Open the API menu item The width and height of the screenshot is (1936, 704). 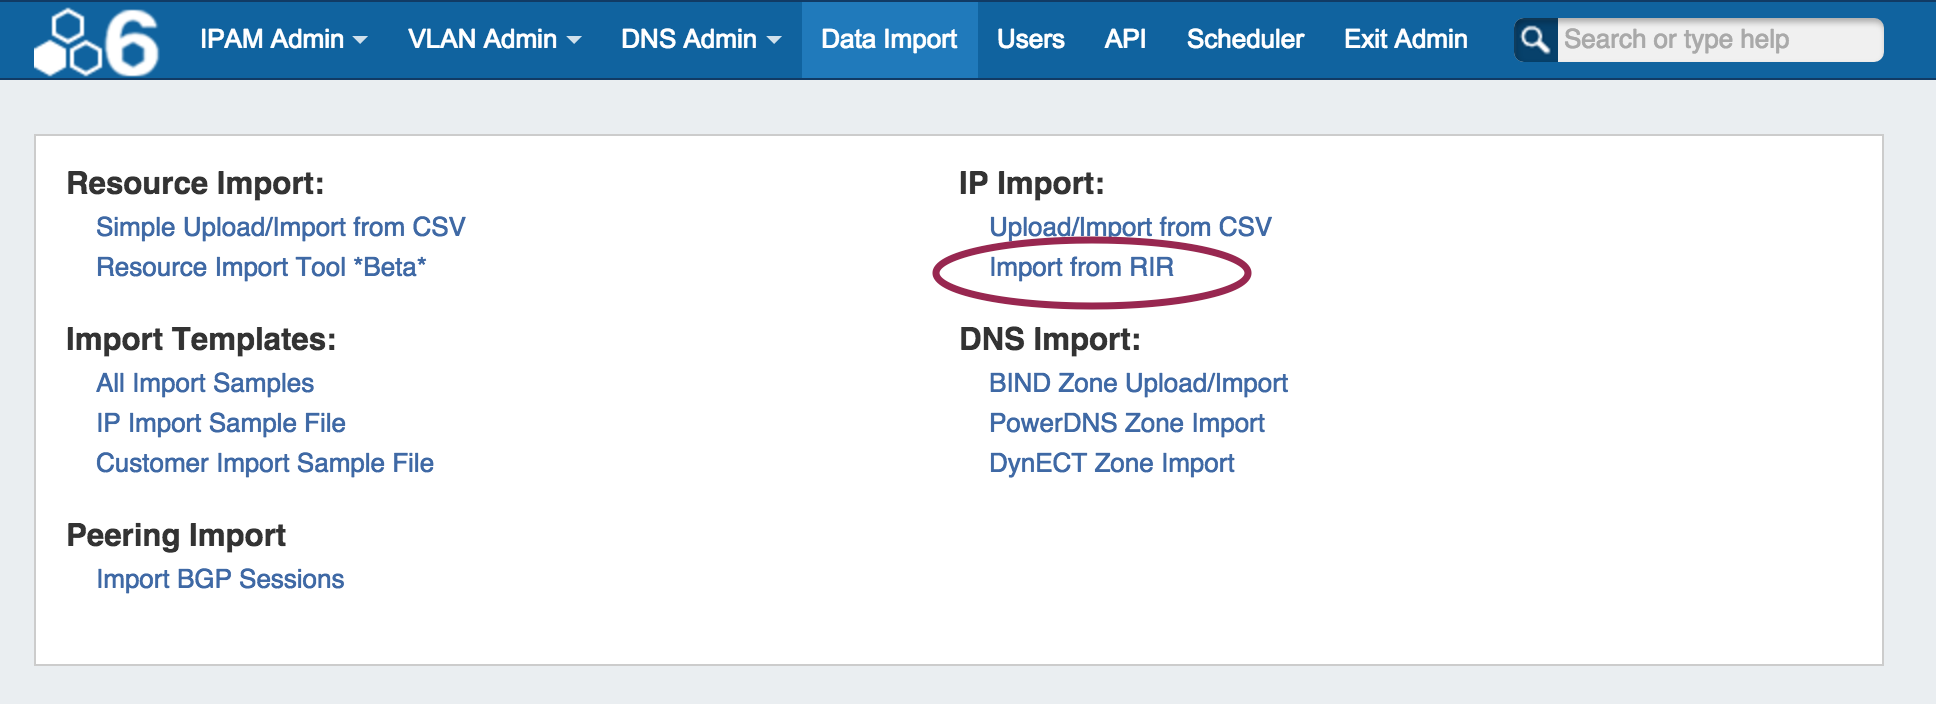click(1125, 40)
